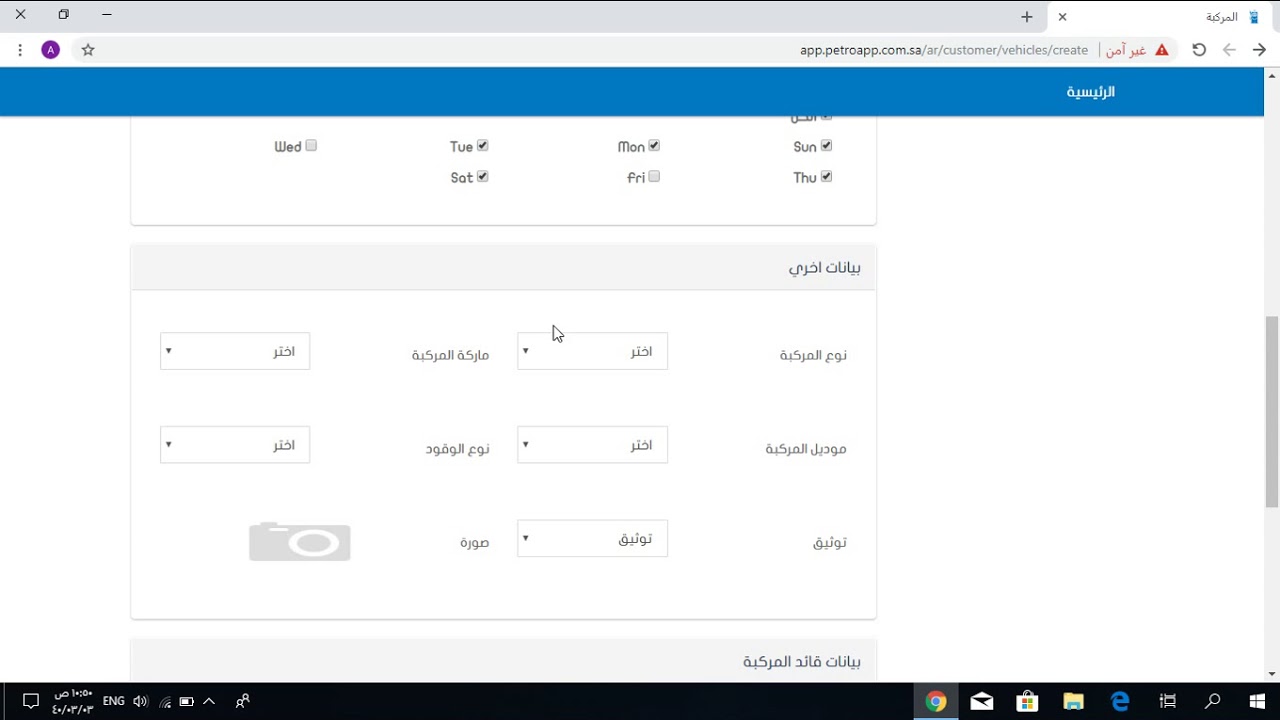Show hidden tray icons chevron
Screen dimensions: 1280x720
pos(209,701)
